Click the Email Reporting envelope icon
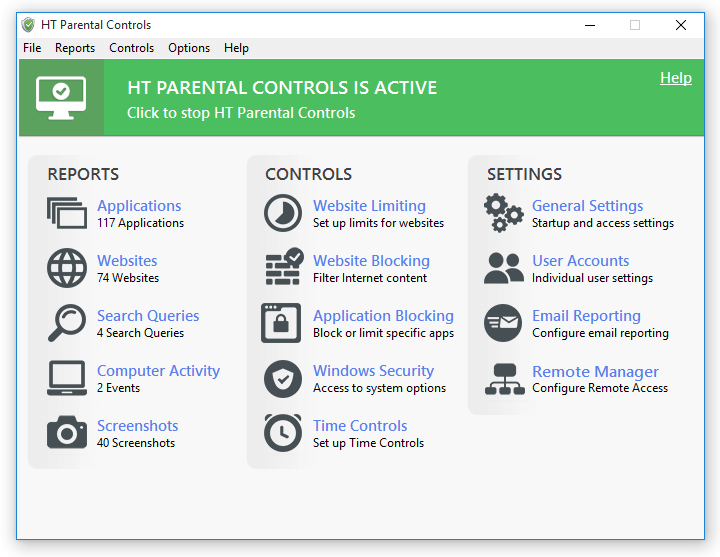 [503, 323]
